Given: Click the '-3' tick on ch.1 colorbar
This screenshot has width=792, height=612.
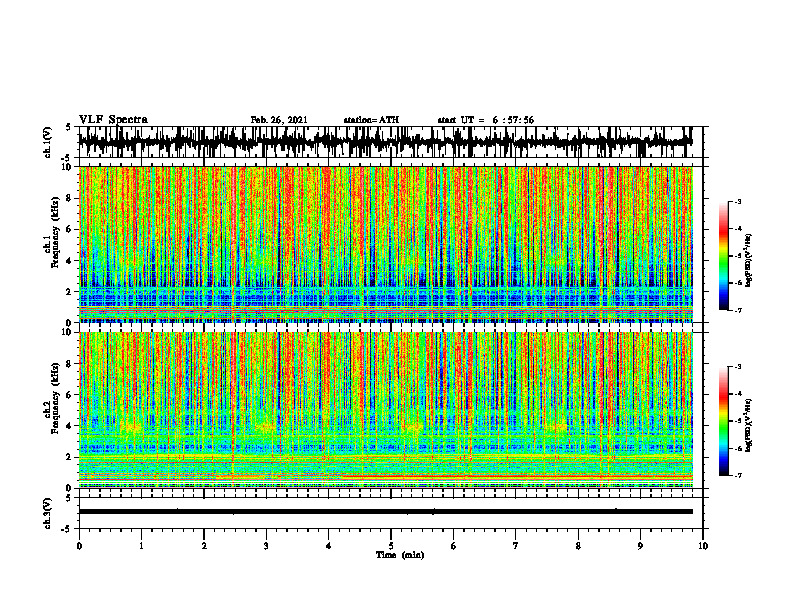Looking at the screenshot, I should point(738,201).
